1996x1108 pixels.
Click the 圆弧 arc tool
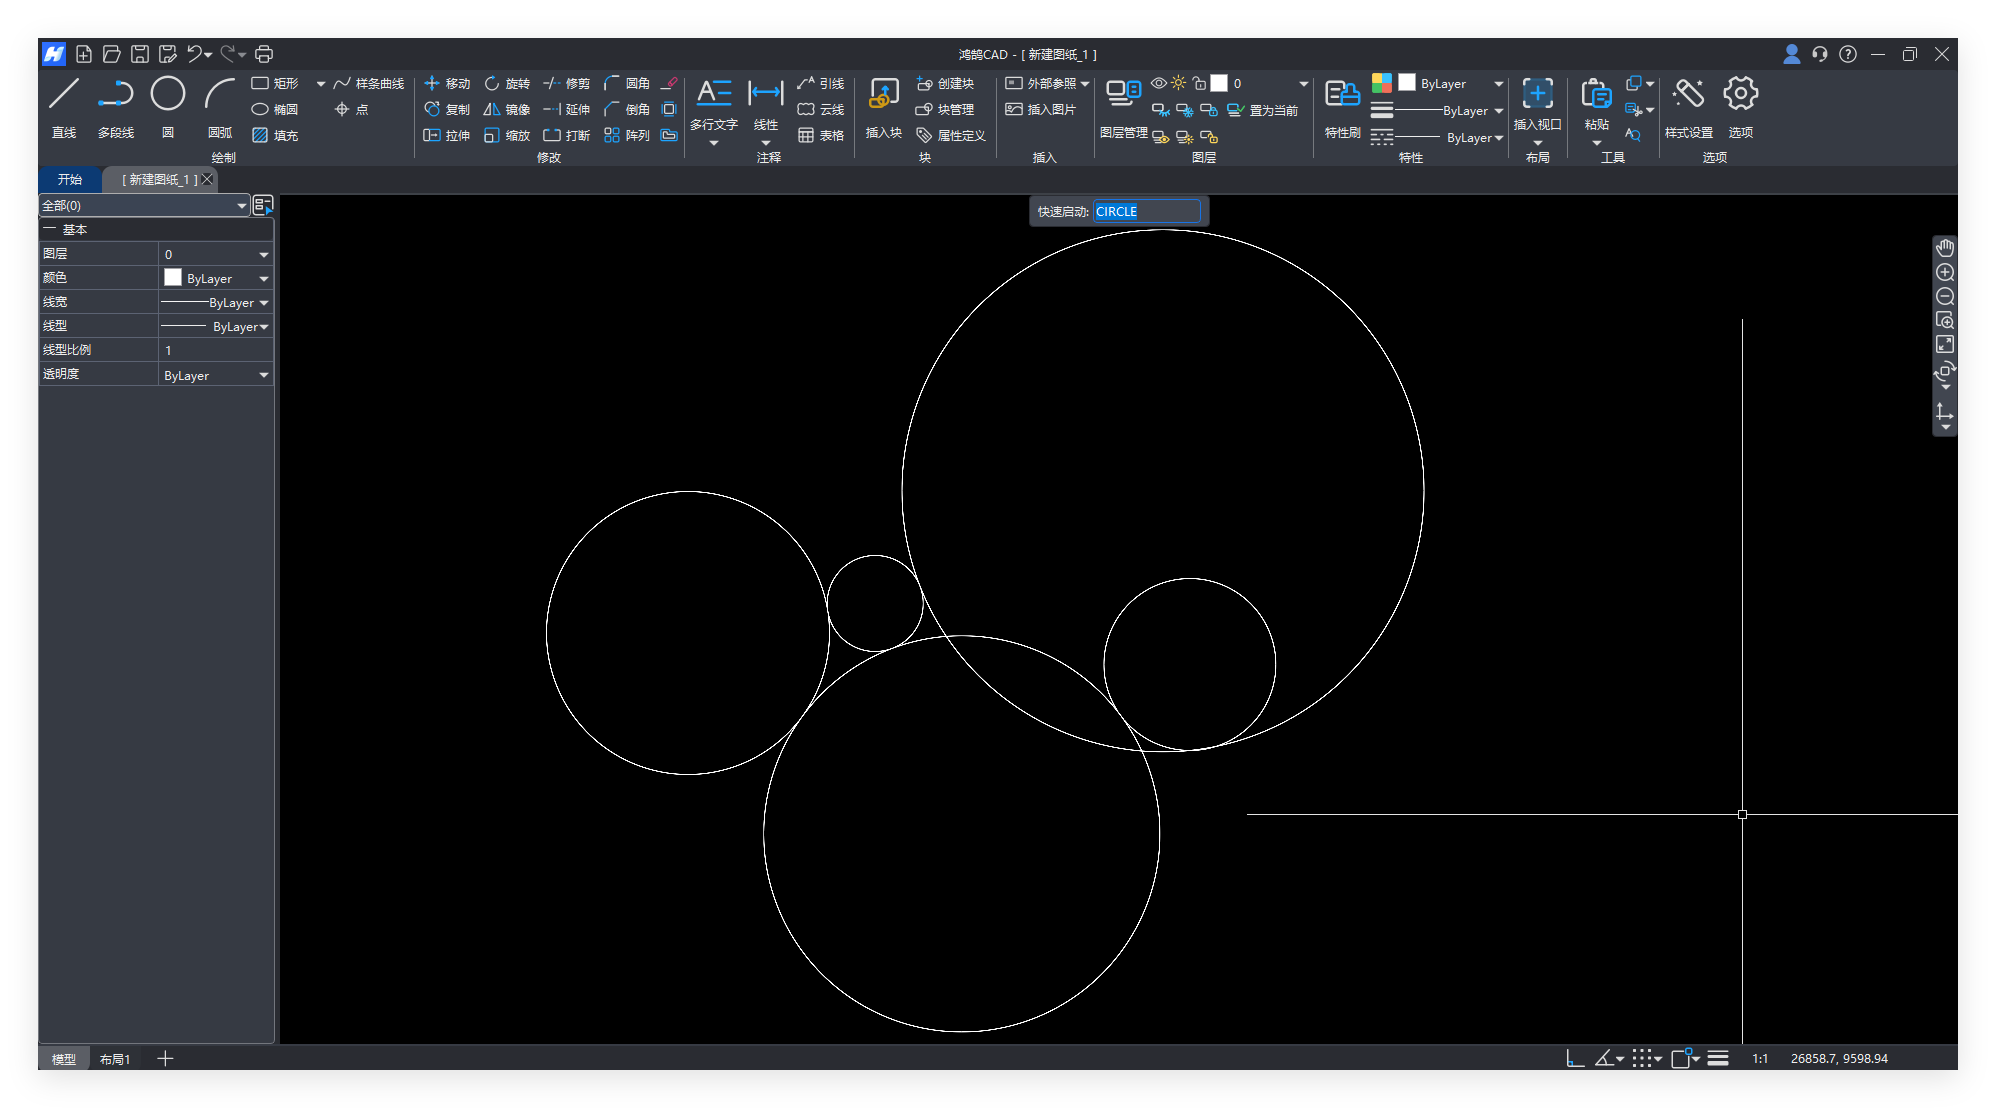point(219,95)
